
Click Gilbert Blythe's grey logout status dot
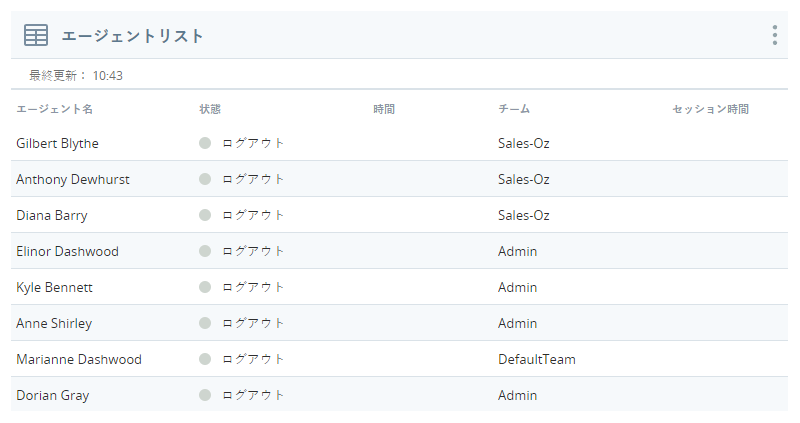pos(205,143)
